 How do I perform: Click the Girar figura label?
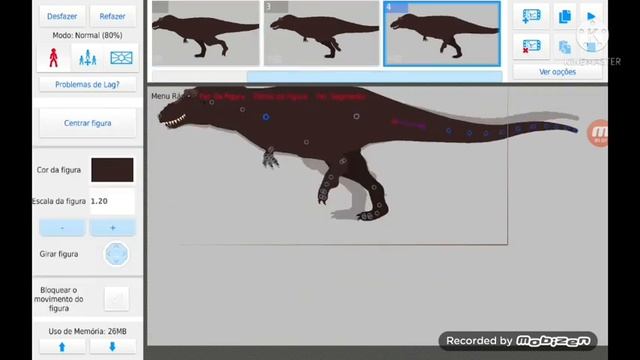click(59, 254)
